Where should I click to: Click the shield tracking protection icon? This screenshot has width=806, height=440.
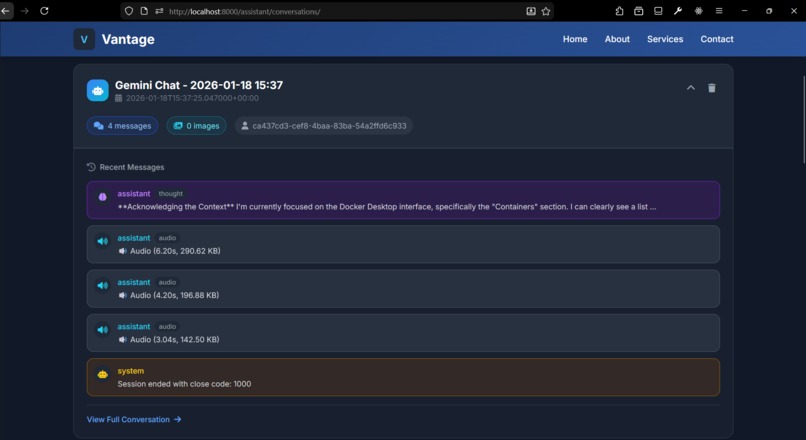tap(129, 11)
